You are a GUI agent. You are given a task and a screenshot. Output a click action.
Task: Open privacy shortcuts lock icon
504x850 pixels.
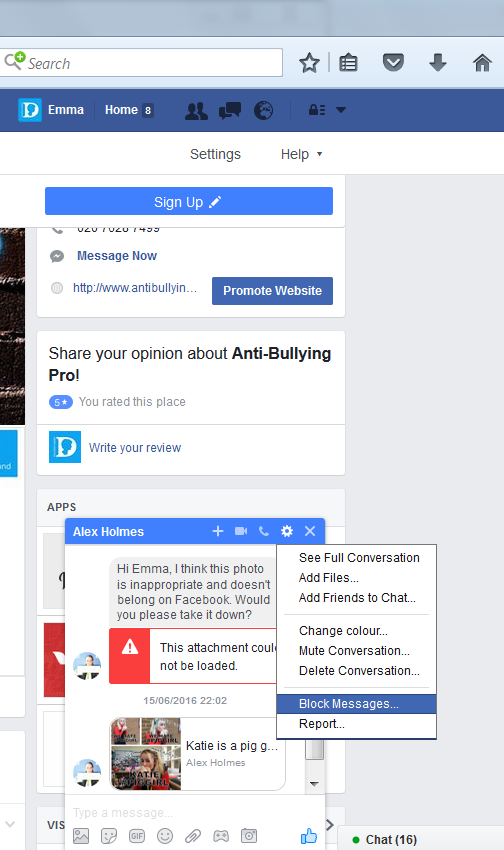coord(317,110)
